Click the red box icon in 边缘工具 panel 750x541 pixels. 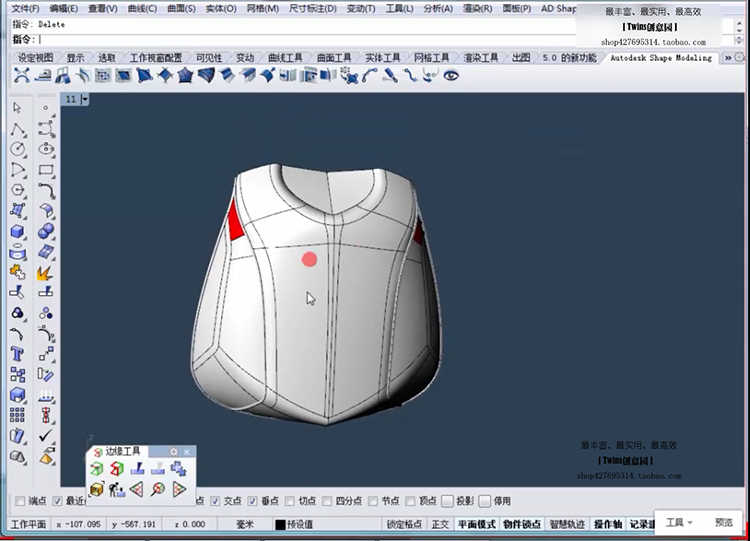point(116,468)
